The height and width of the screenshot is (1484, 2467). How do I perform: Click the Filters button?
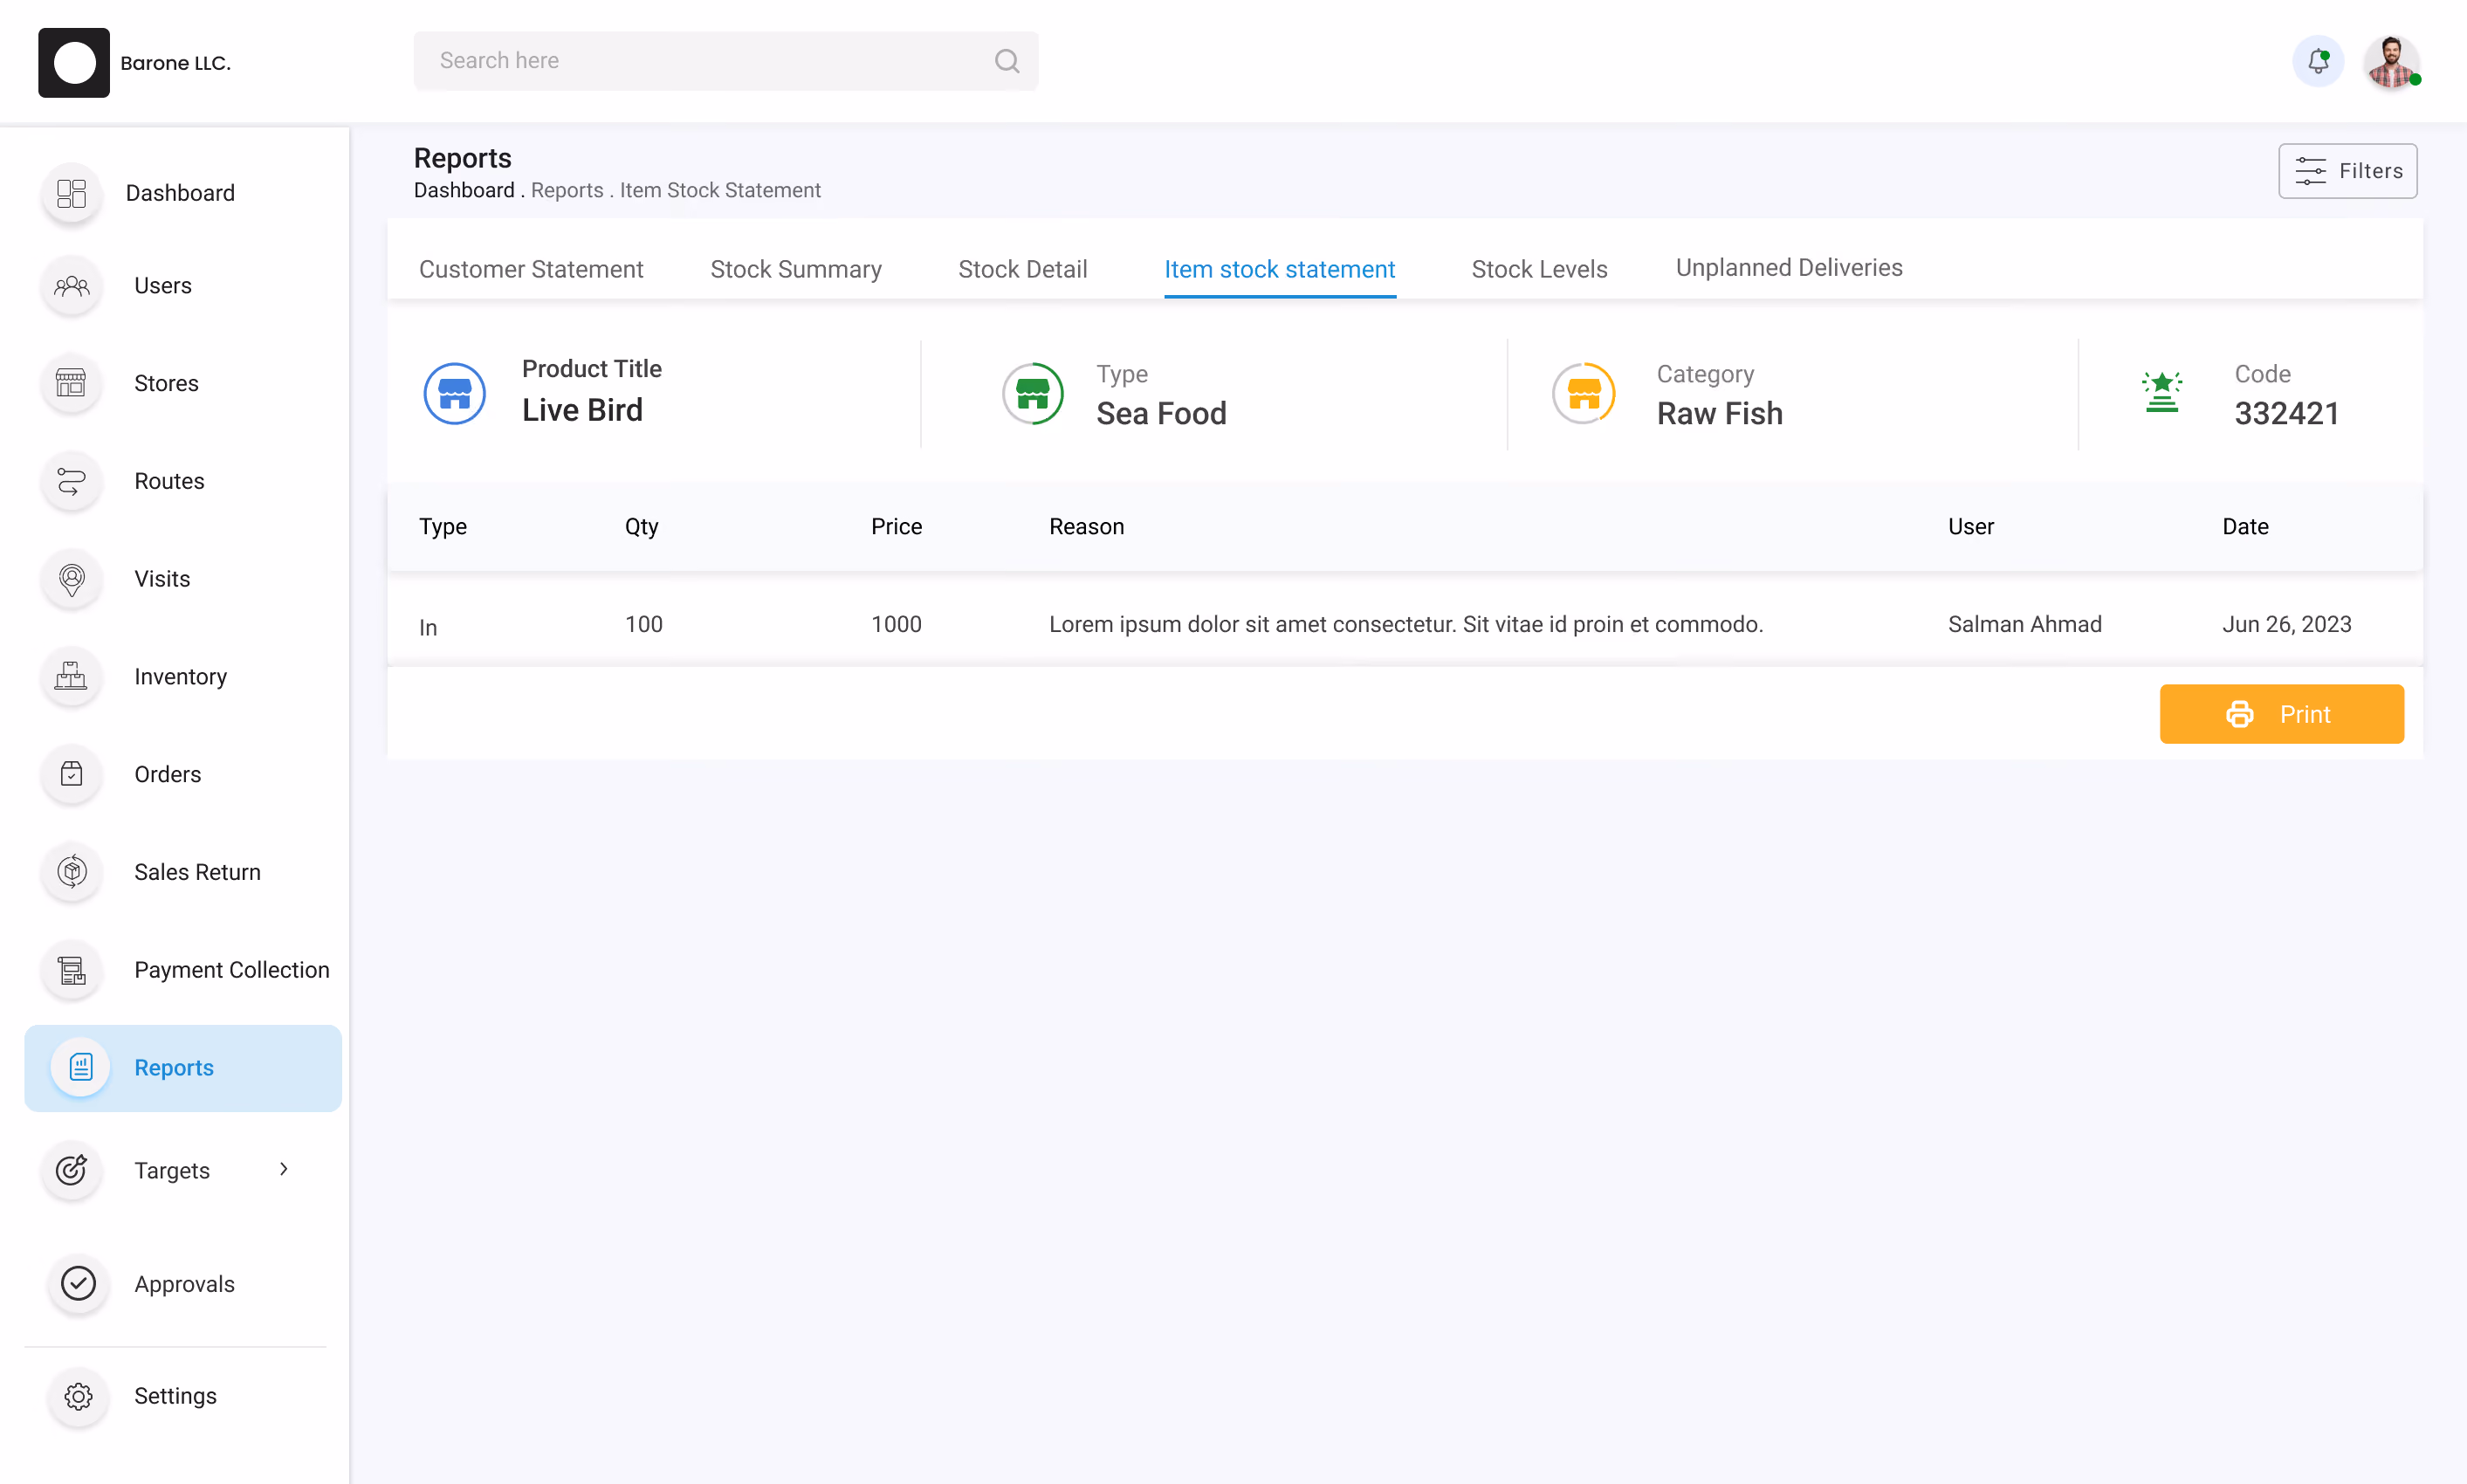[2348, 171]
